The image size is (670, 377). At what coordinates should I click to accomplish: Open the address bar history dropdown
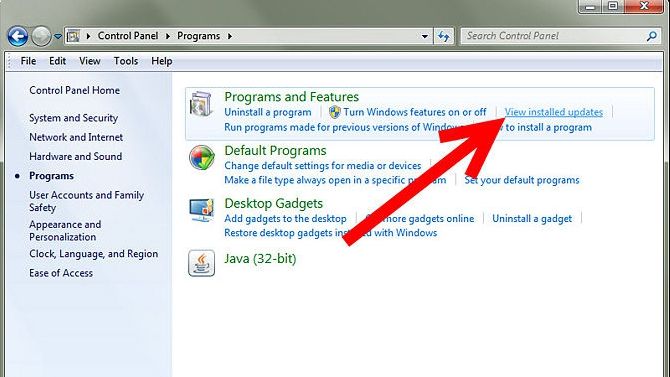click(x=424, y=36)
